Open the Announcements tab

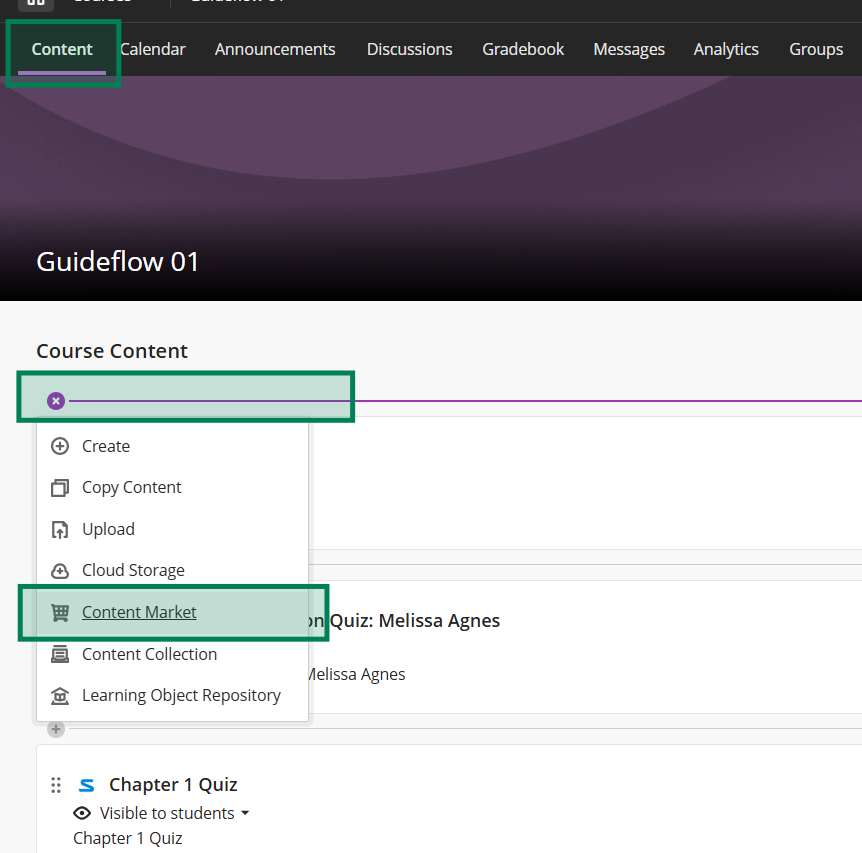point(275,49)
